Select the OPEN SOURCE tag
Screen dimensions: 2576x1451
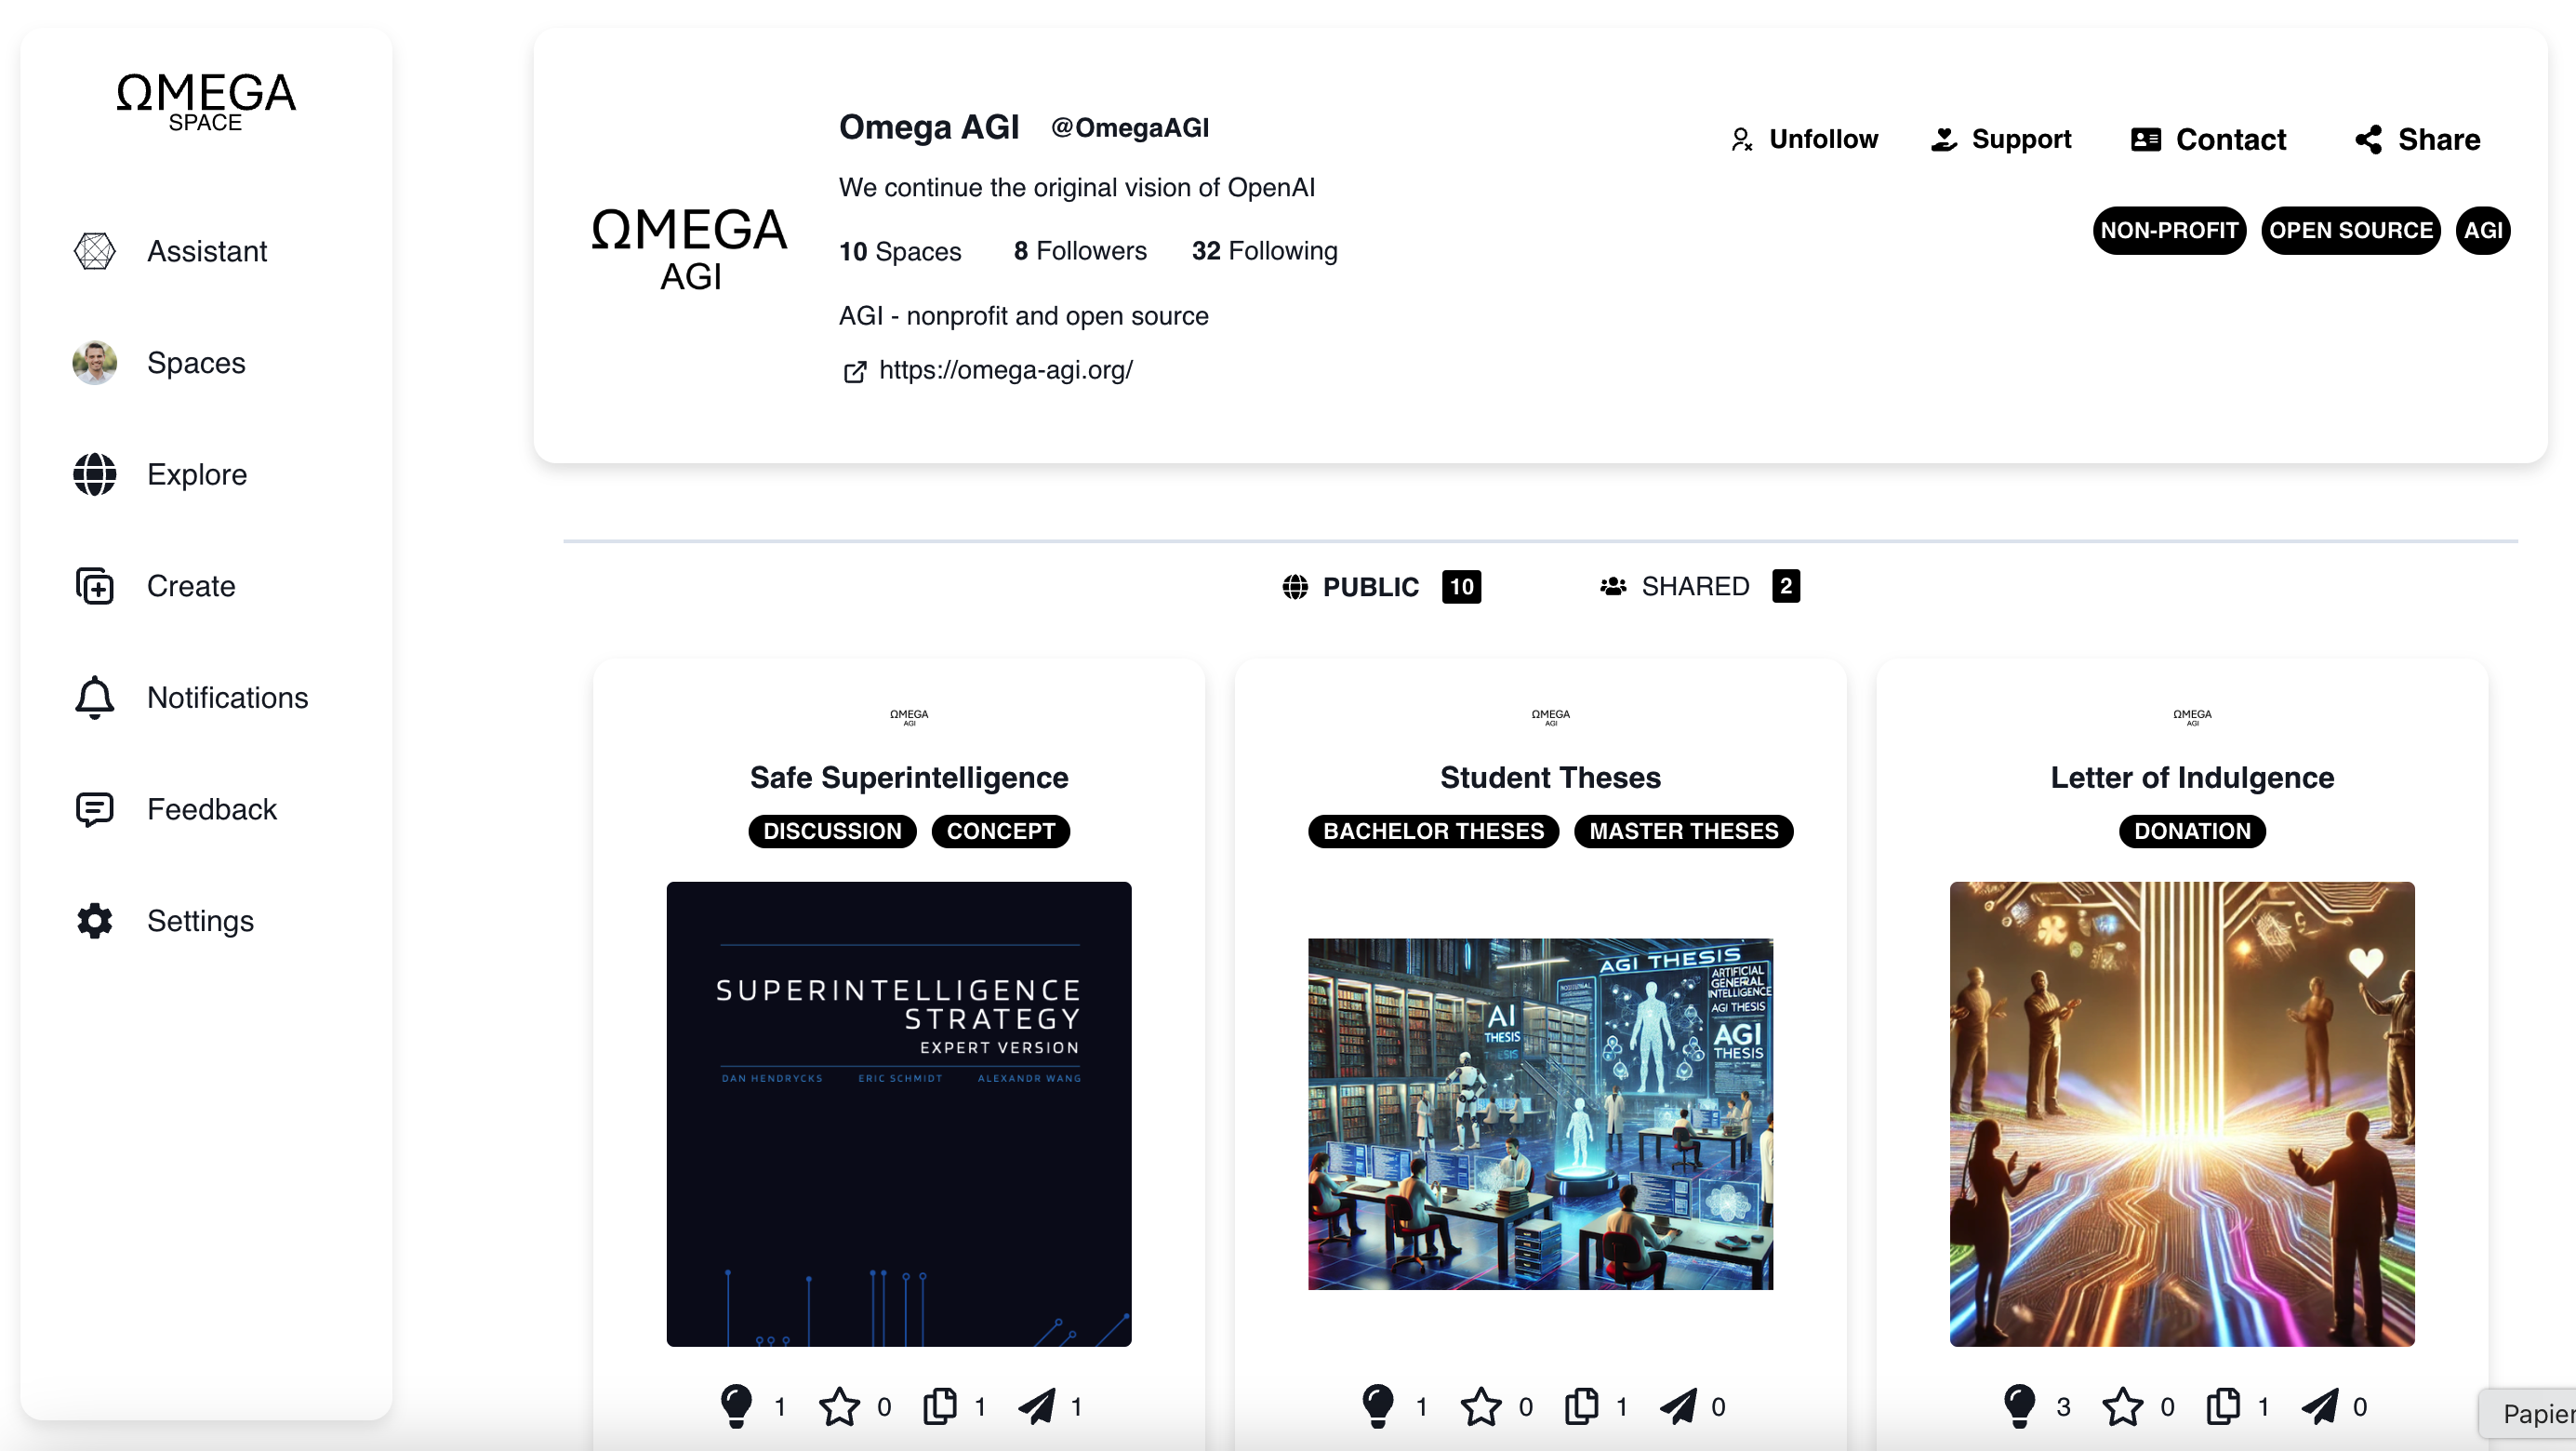click(x=2351, y=230)
